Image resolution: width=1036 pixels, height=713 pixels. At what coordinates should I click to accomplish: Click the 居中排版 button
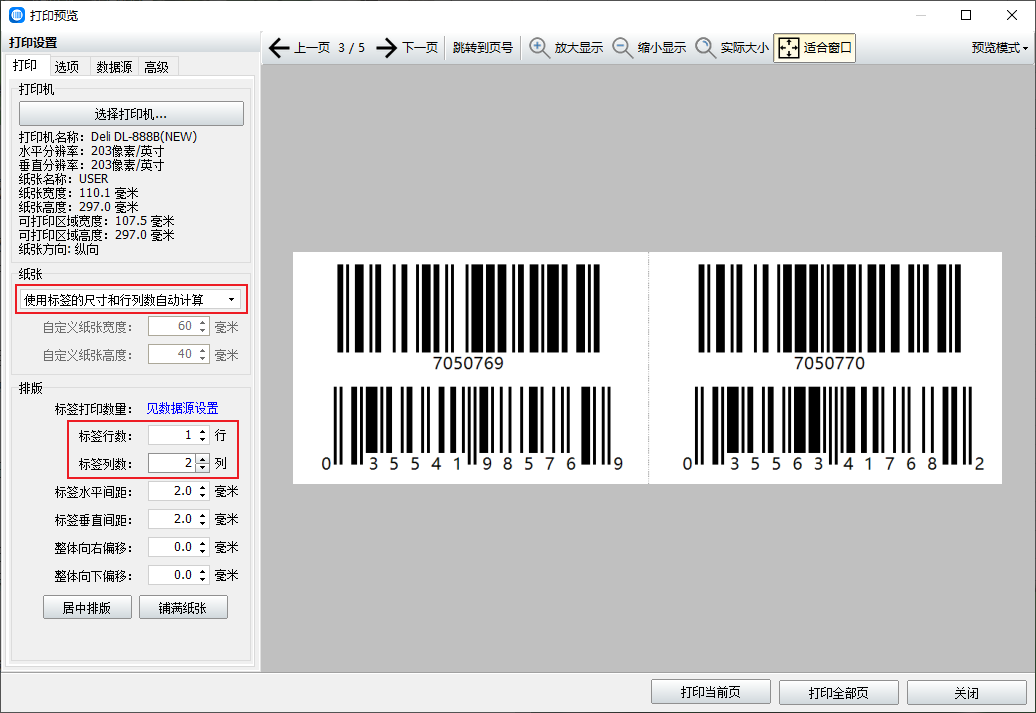click(87, 607)
